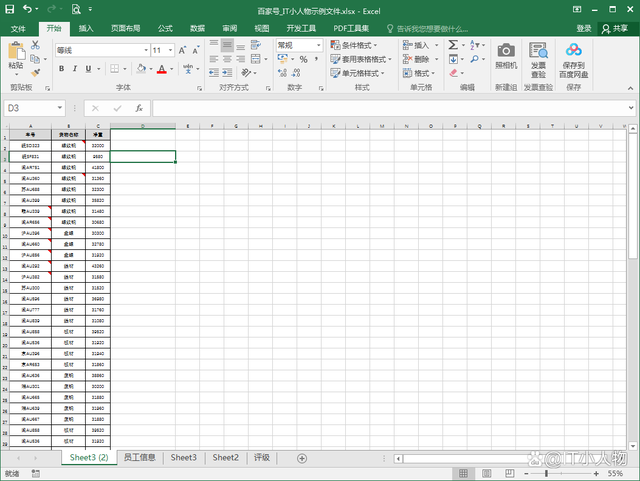
Task: Click AutoSum sigma icon
Action: (x=453, y=45)
